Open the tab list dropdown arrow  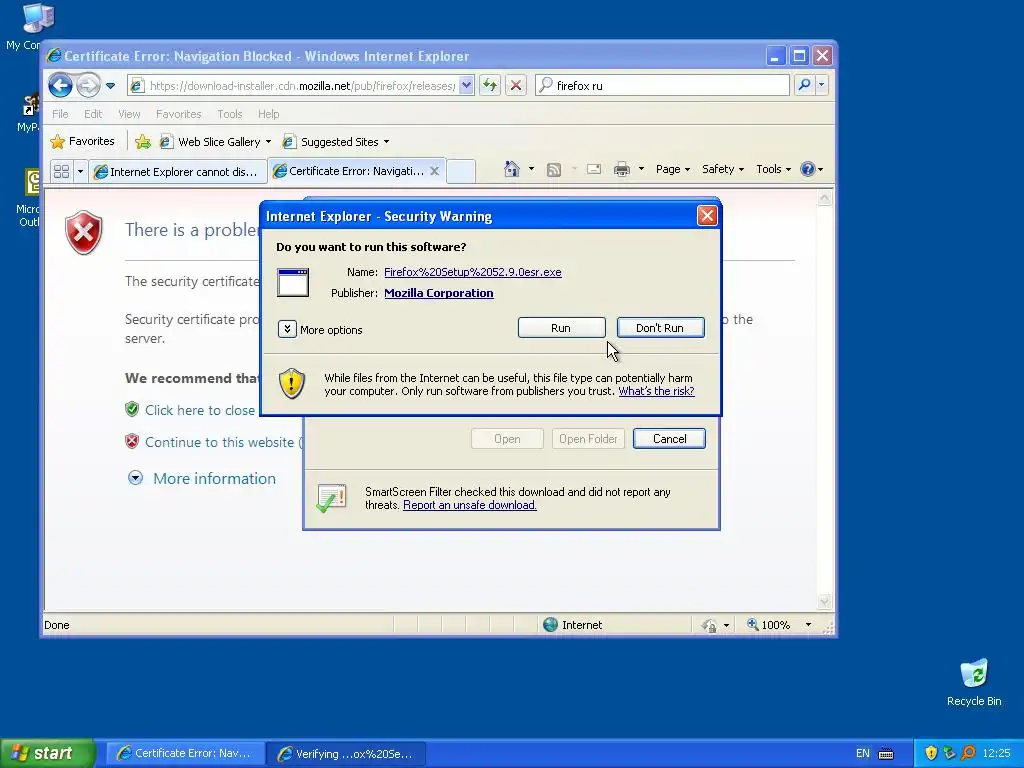[80, 172]
